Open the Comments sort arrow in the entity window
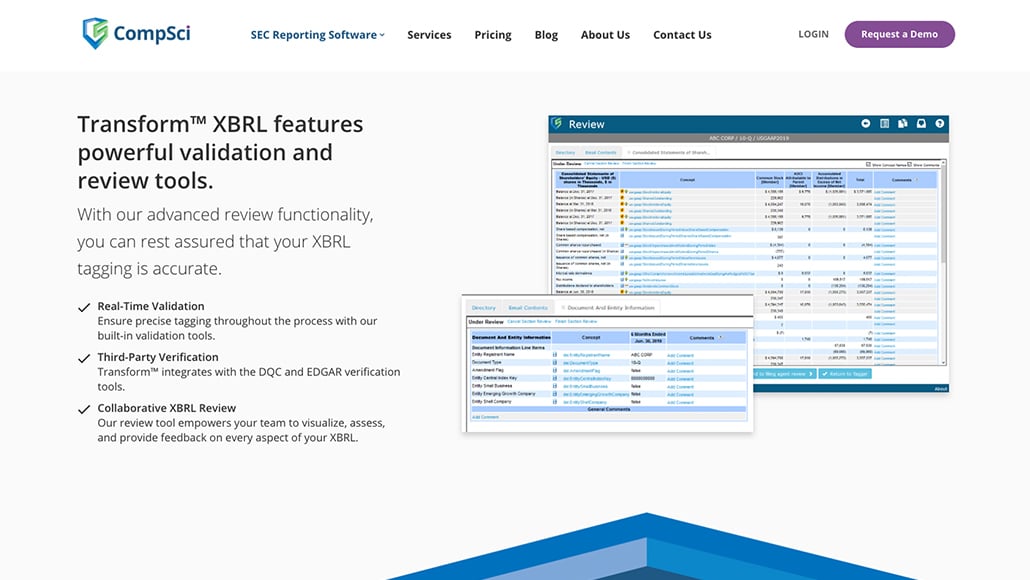This screenshot has width=1030, height=580. click(x=720, y=337)
